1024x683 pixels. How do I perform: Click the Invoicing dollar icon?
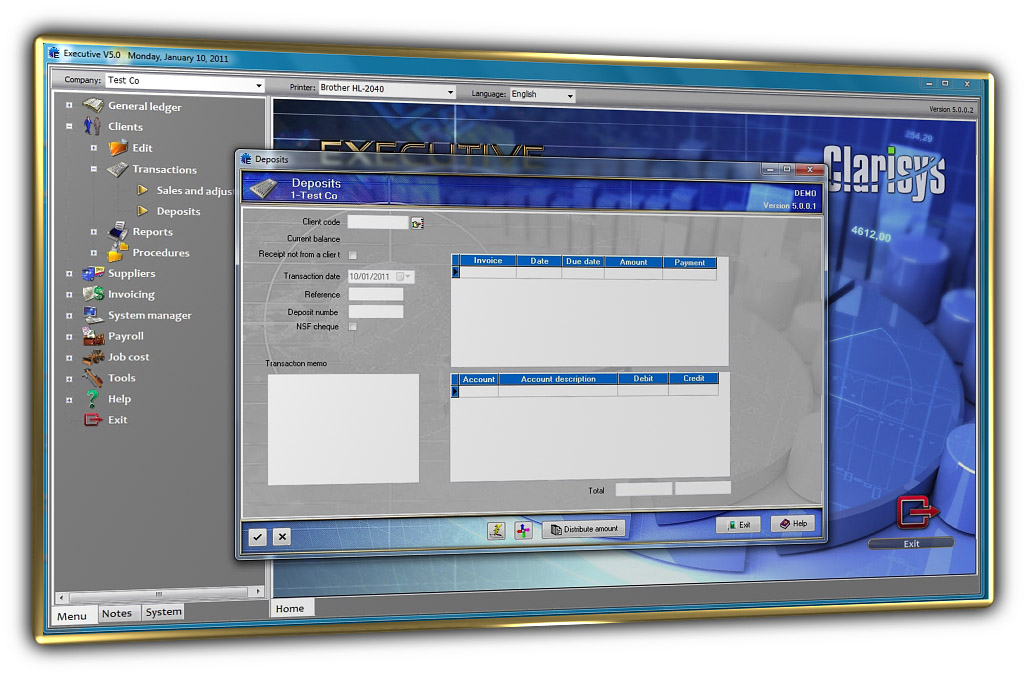click(93, 293)
